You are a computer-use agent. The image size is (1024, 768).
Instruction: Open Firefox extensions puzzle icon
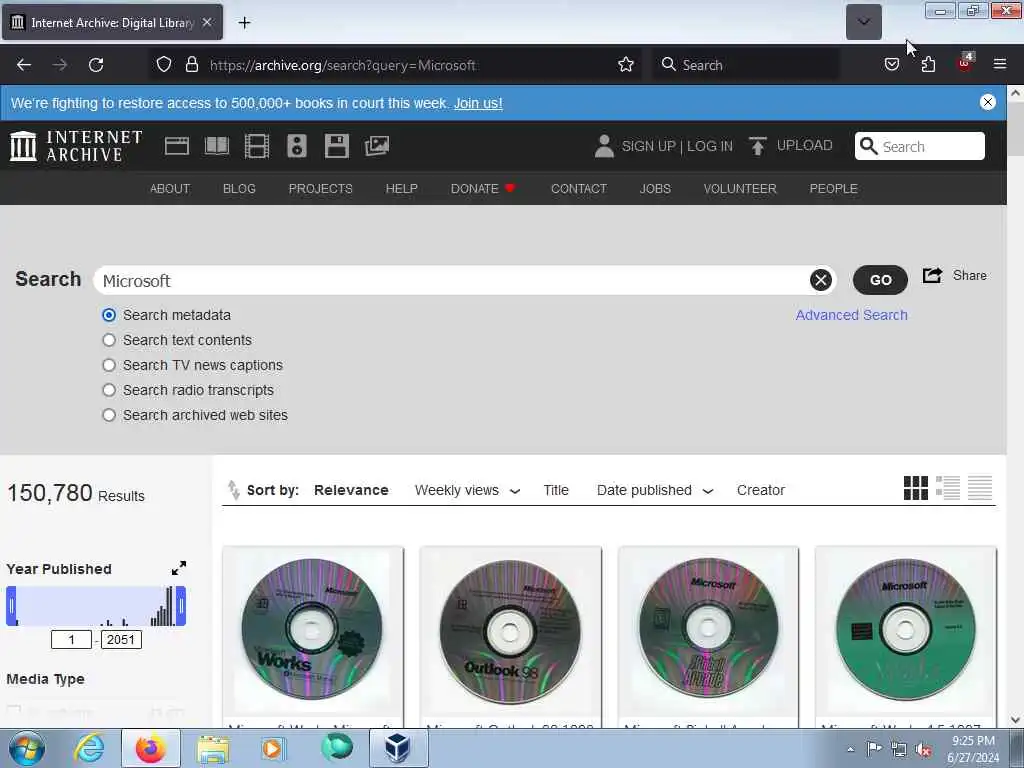click(x=928, y=65)
